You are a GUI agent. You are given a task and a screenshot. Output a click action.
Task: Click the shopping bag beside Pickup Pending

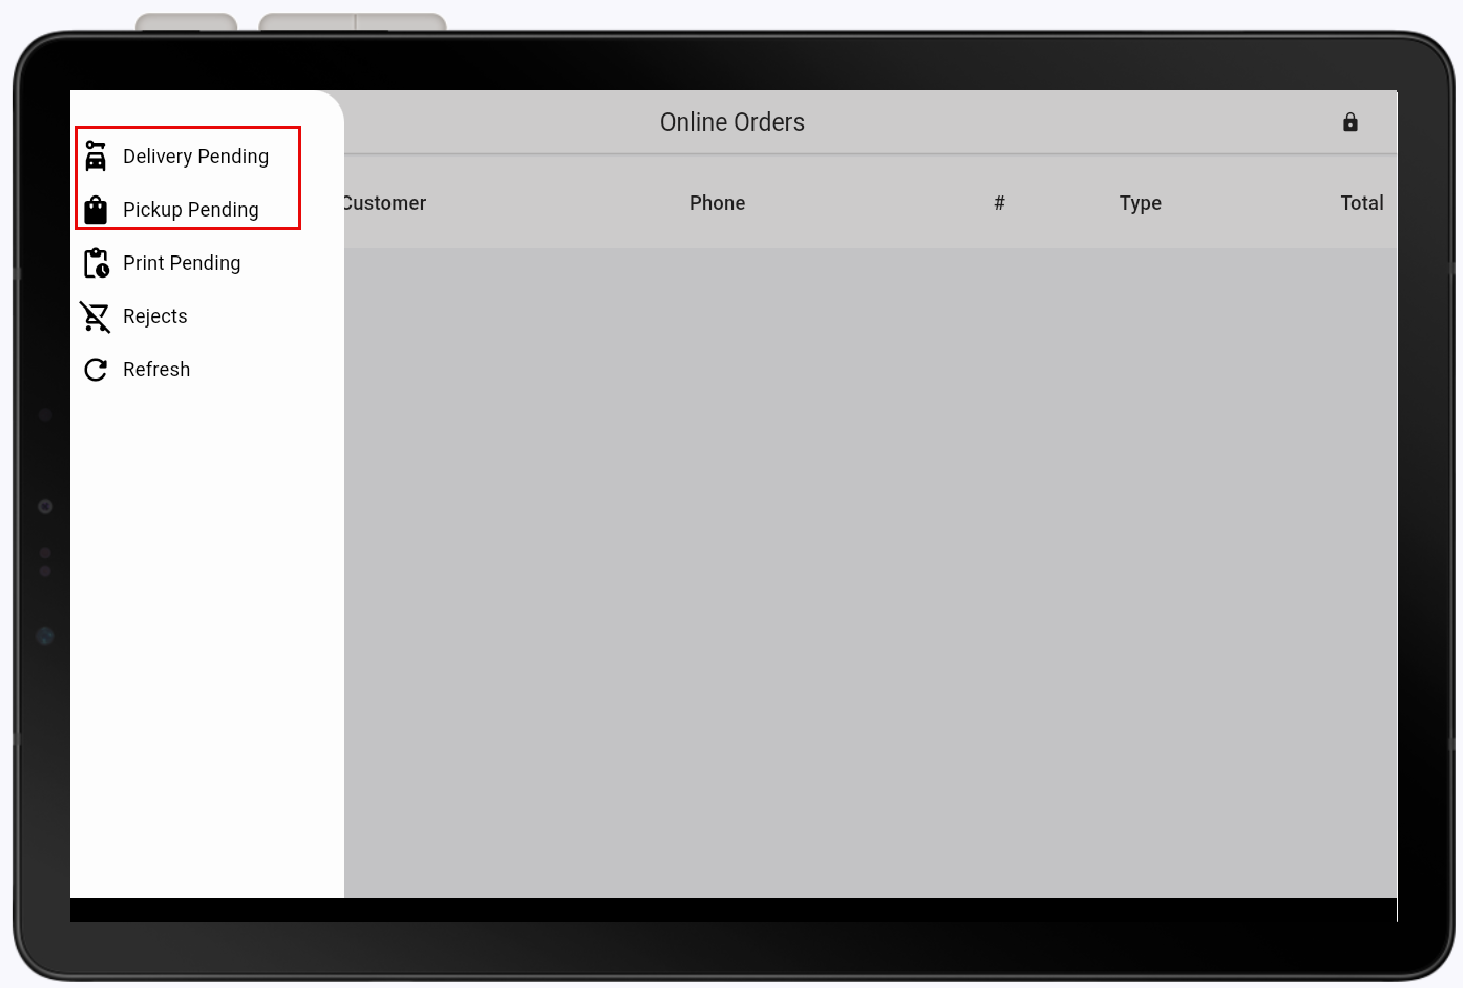coord(95,210)
